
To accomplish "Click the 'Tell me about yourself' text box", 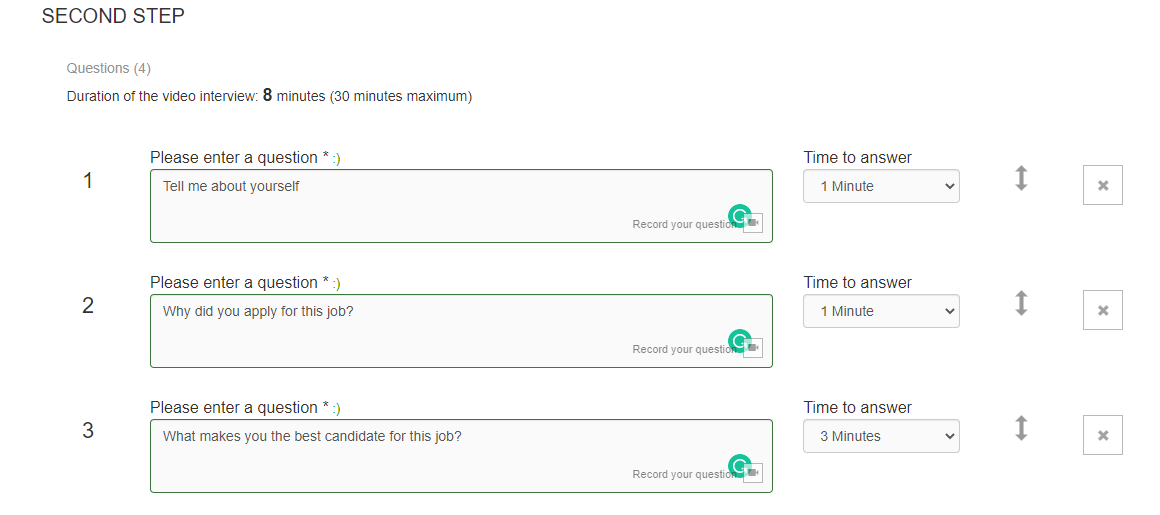I will [461, 206].
